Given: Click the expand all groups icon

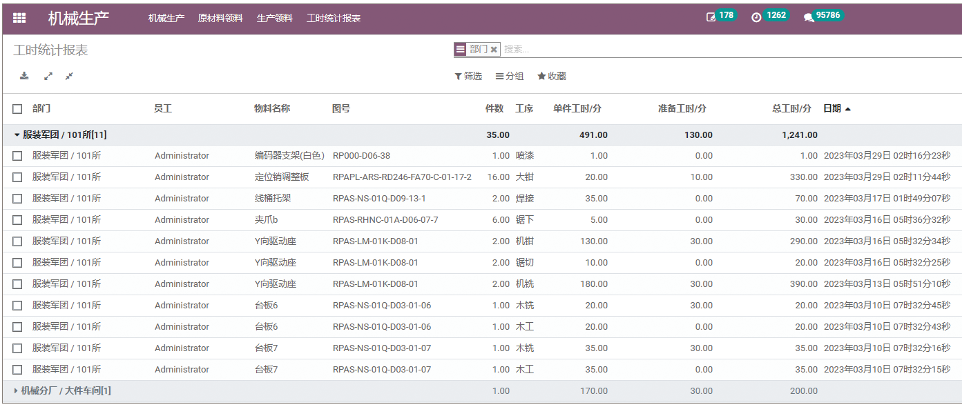Looking at the screenshot, I should click(x=47, y=76).
